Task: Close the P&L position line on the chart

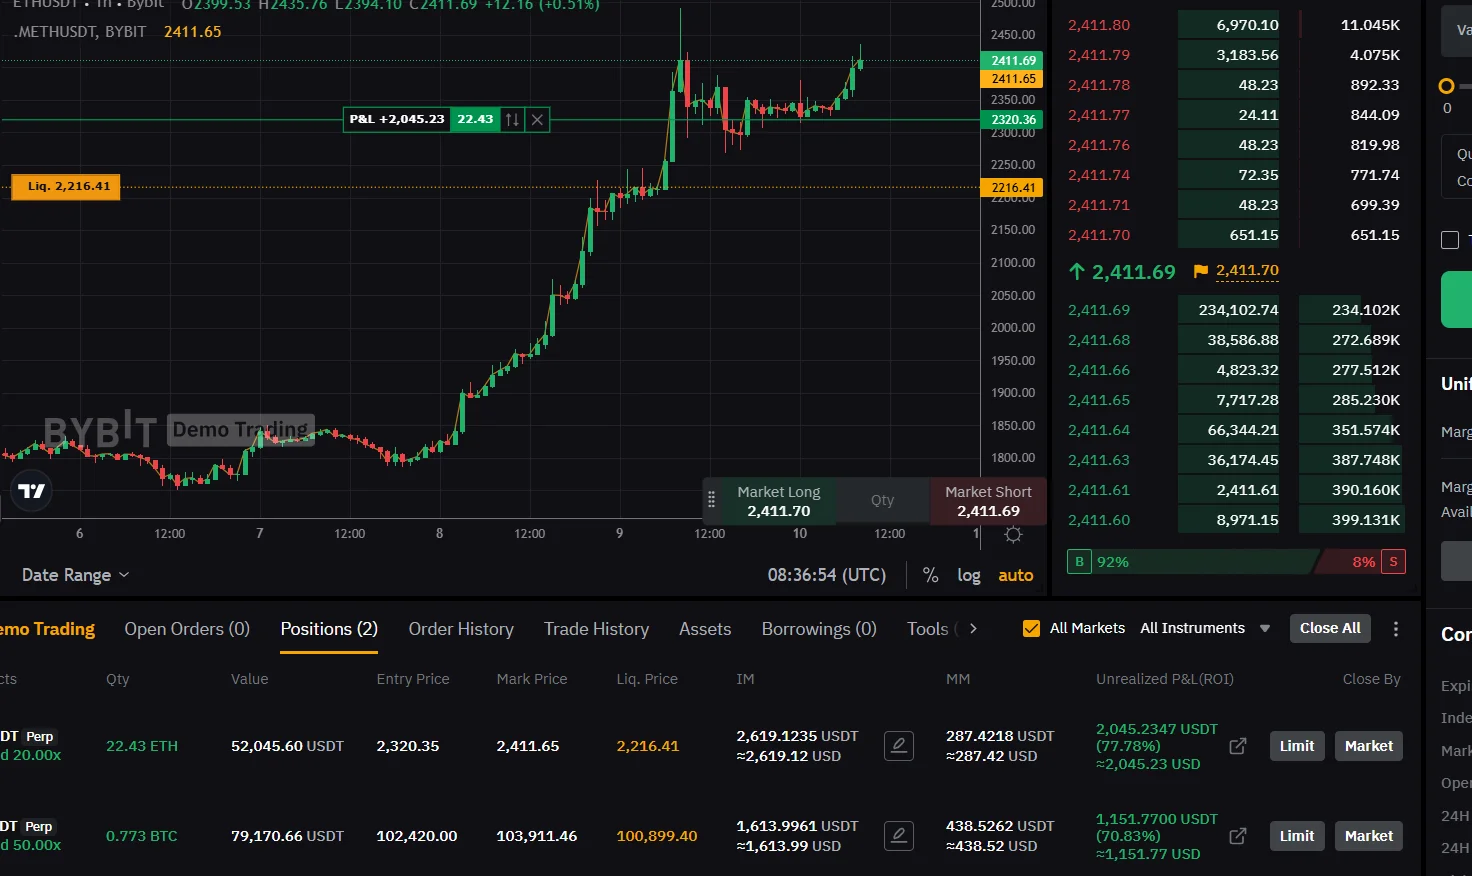Action: [x=537, y=119]
